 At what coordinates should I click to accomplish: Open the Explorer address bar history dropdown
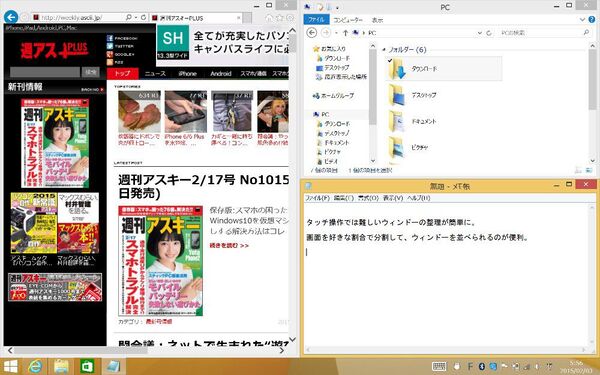[x=479, y=33]
